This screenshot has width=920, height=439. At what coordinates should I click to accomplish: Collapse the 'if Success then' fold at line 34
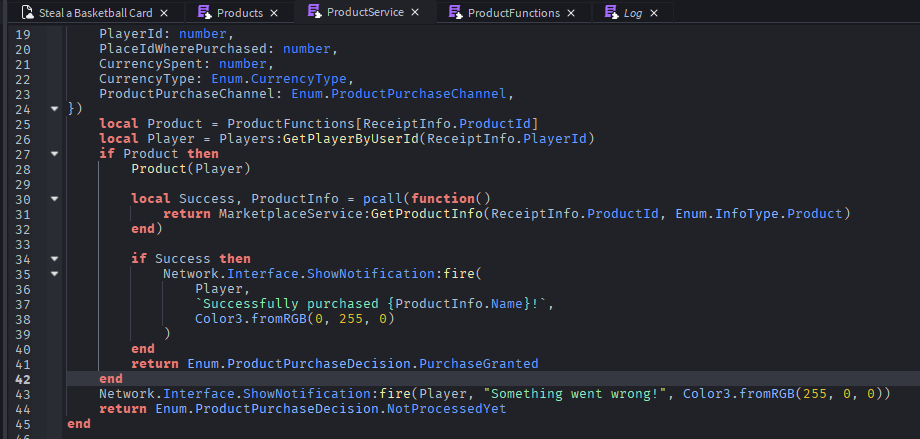tap(55, 258)
